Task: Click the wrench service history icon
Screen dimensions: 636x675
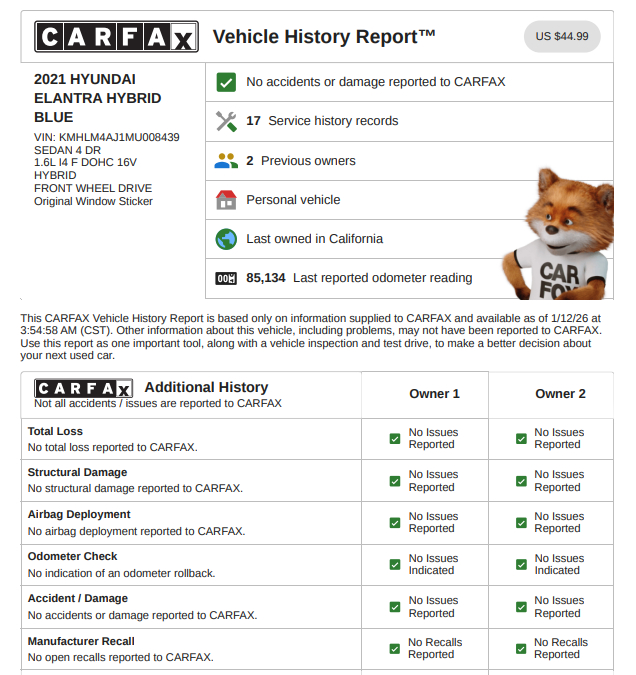Action: click(226, 121)
